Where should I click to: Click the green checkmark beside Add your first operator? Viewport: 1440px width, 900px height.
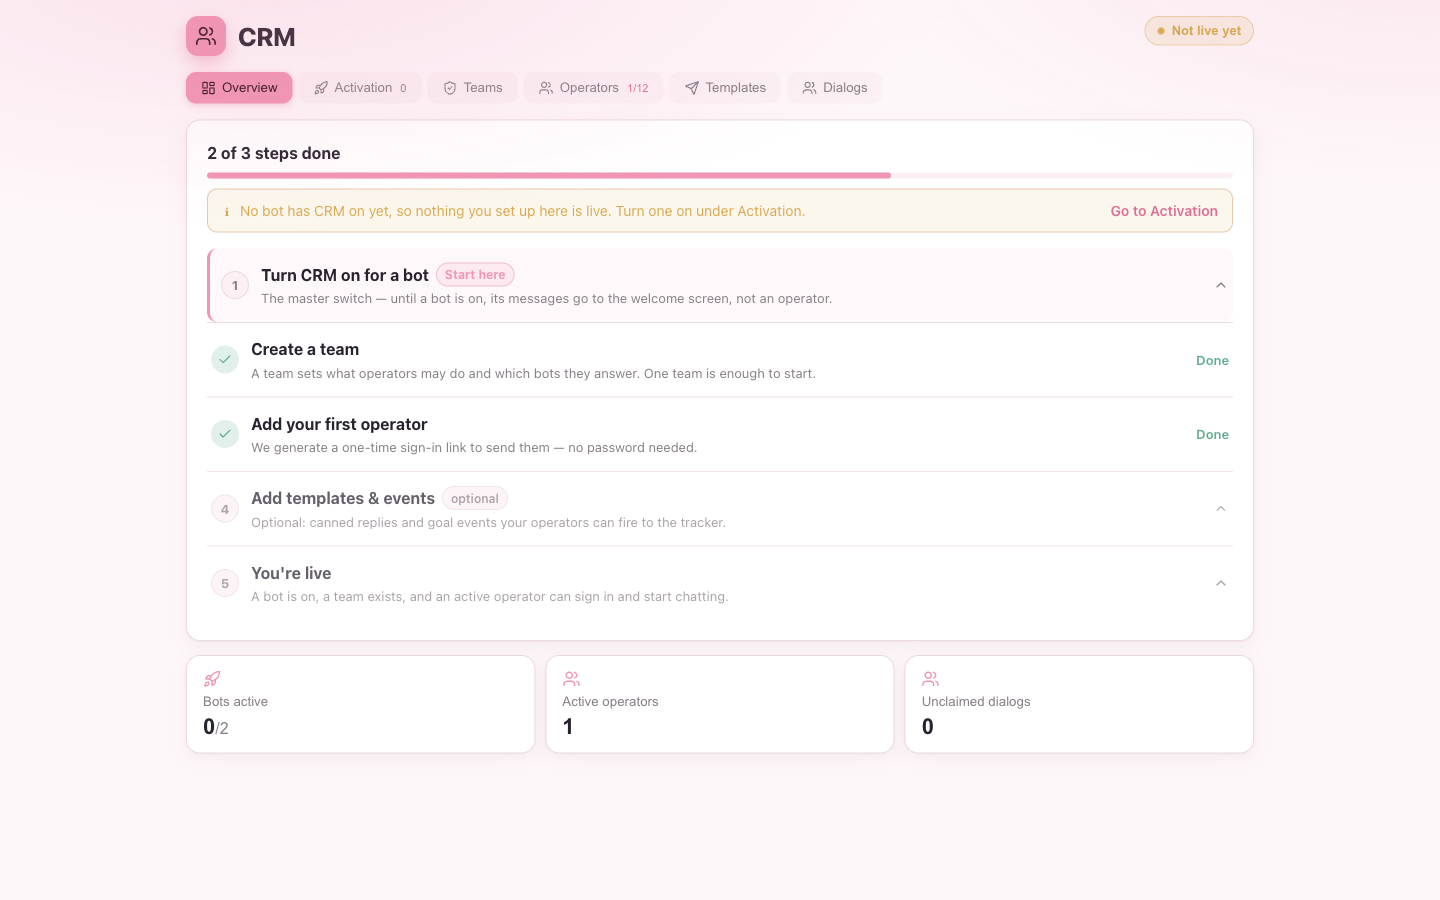point(225,434)
